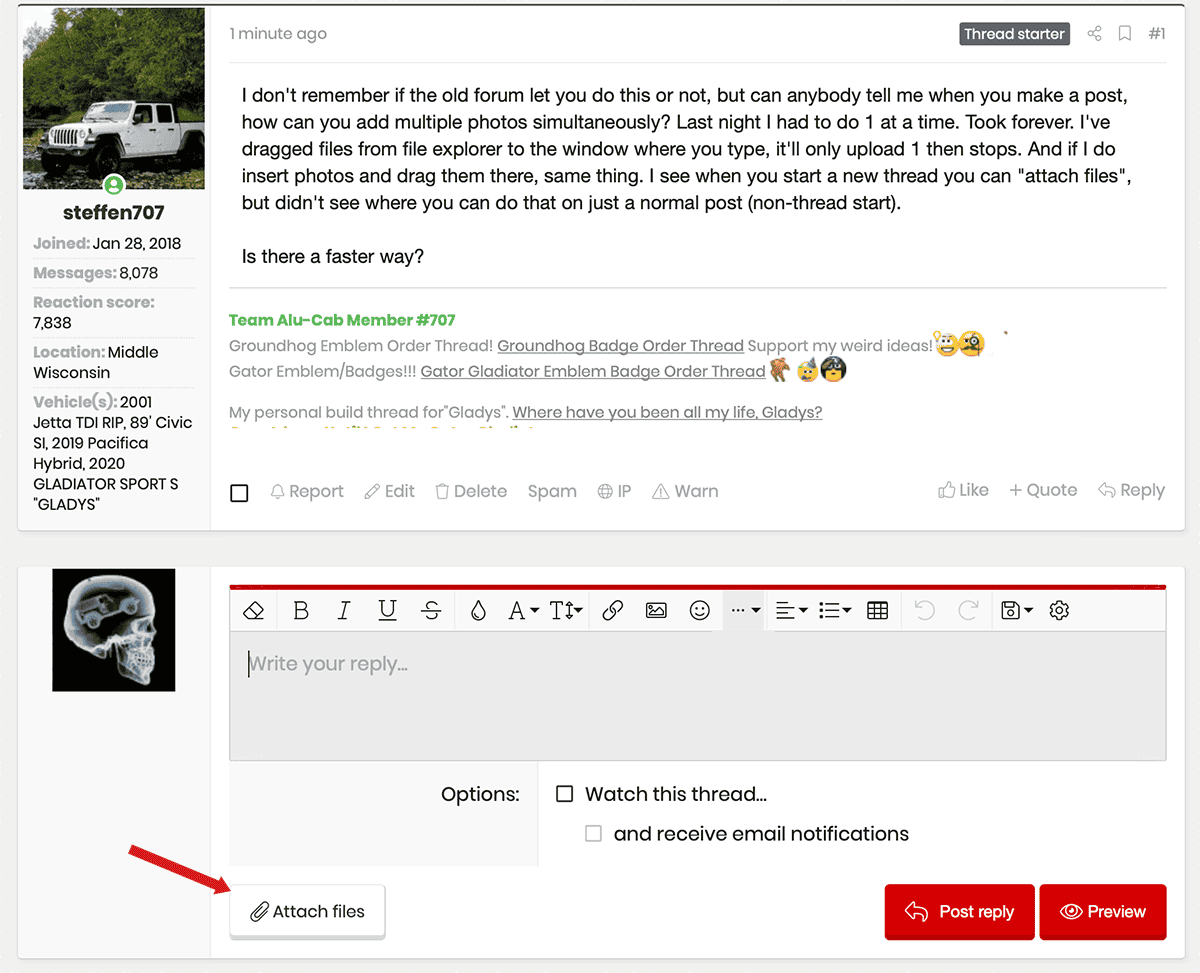Open the text color droplet tool

click(478, 610)
